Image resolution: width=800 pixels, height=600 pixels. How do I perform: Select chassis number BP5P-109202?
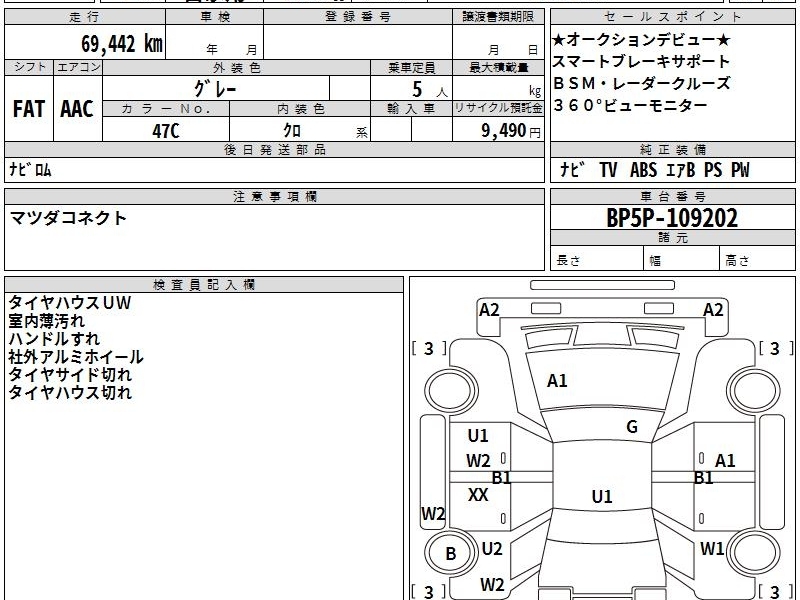click(x=672, y=218)
